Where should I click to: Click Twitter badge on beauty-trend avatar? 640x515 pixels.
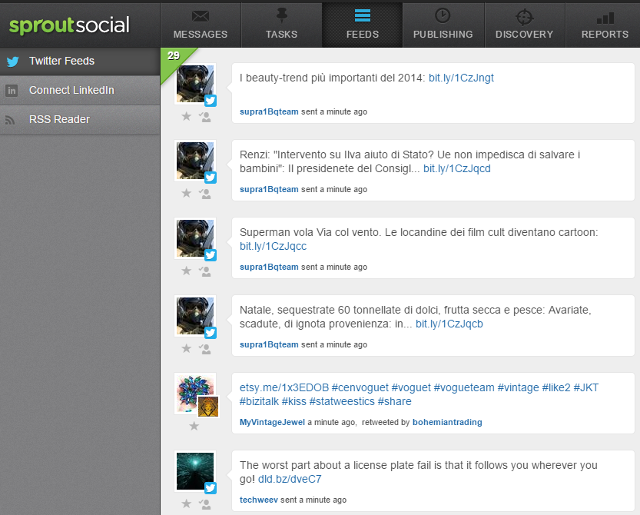pyautogui.click(x=210, y=100)
